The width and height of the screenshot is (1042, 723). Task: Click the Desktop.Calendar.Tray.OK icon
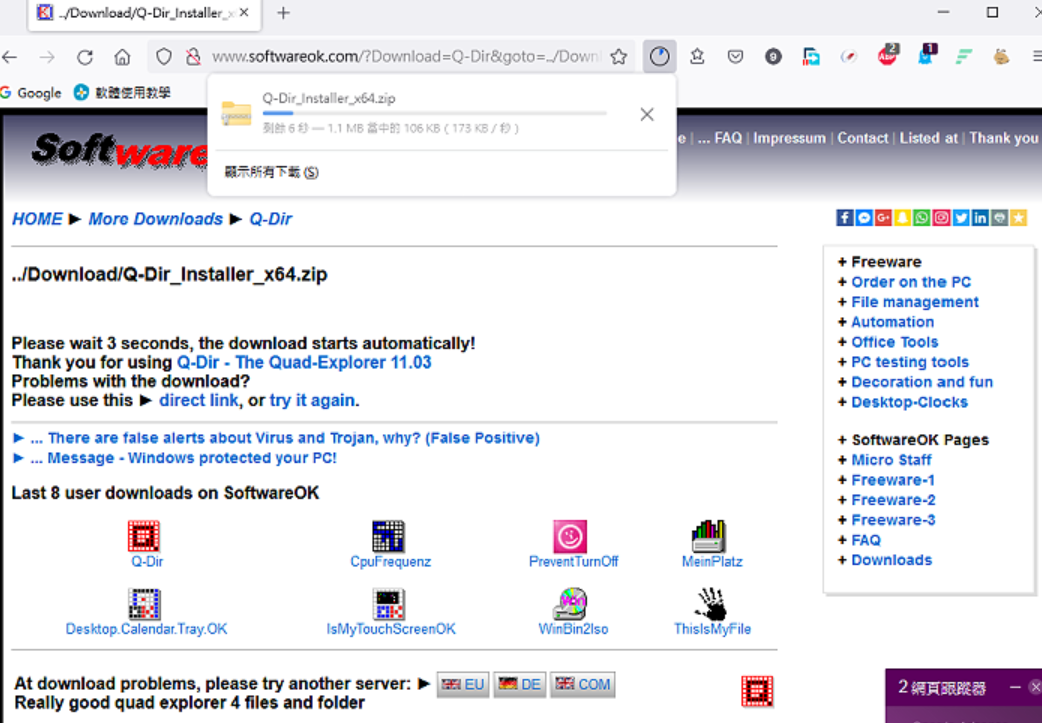tap(144, 604)
